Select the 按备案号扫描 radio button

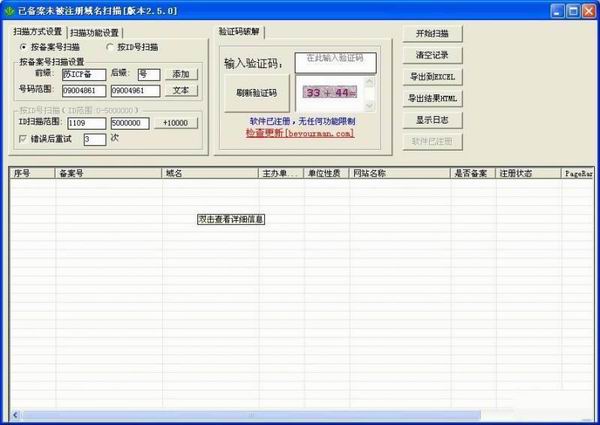click(x=23, y=47)
